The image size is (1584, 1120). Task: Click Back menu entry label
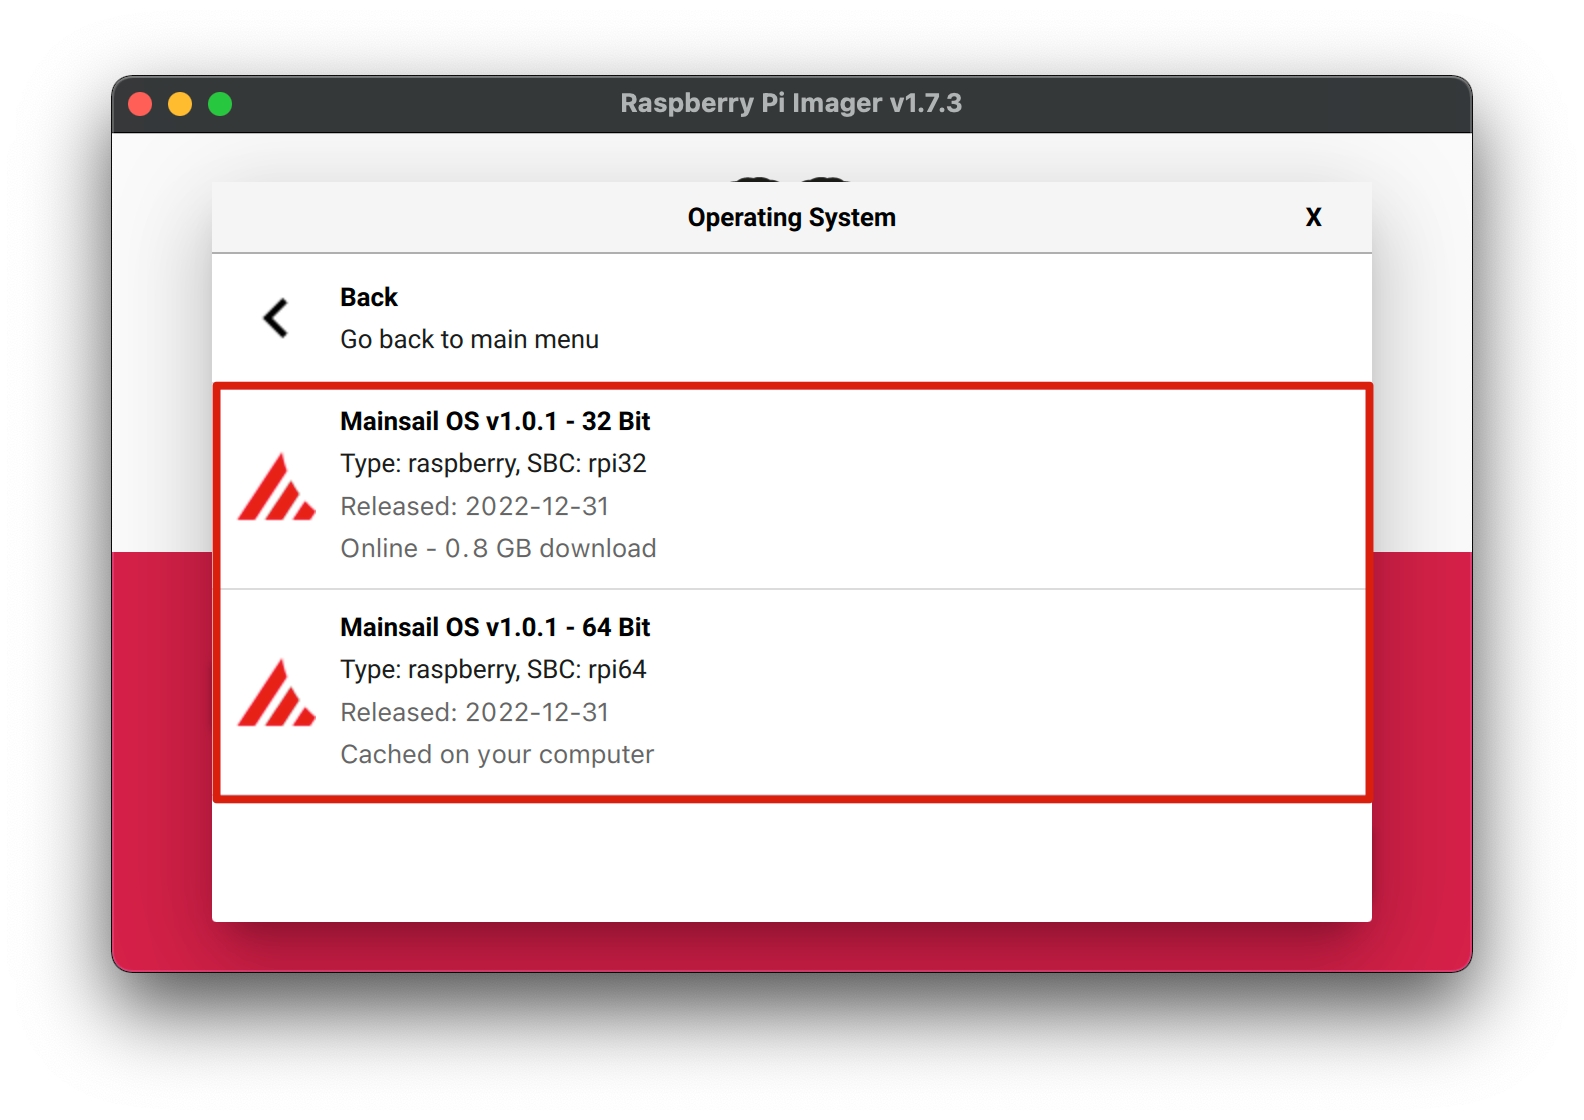pos(369,297)
